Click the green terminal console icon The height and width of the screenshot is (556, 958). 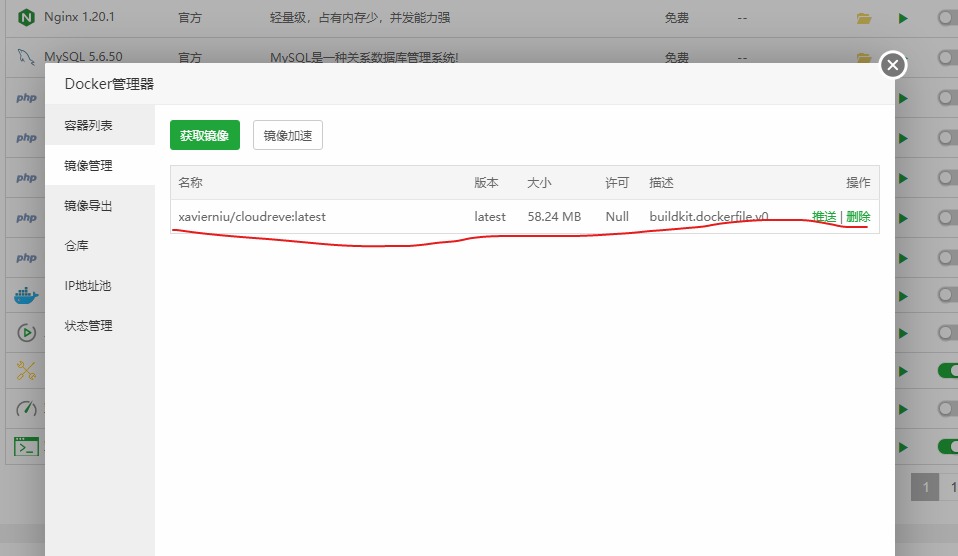26,447
